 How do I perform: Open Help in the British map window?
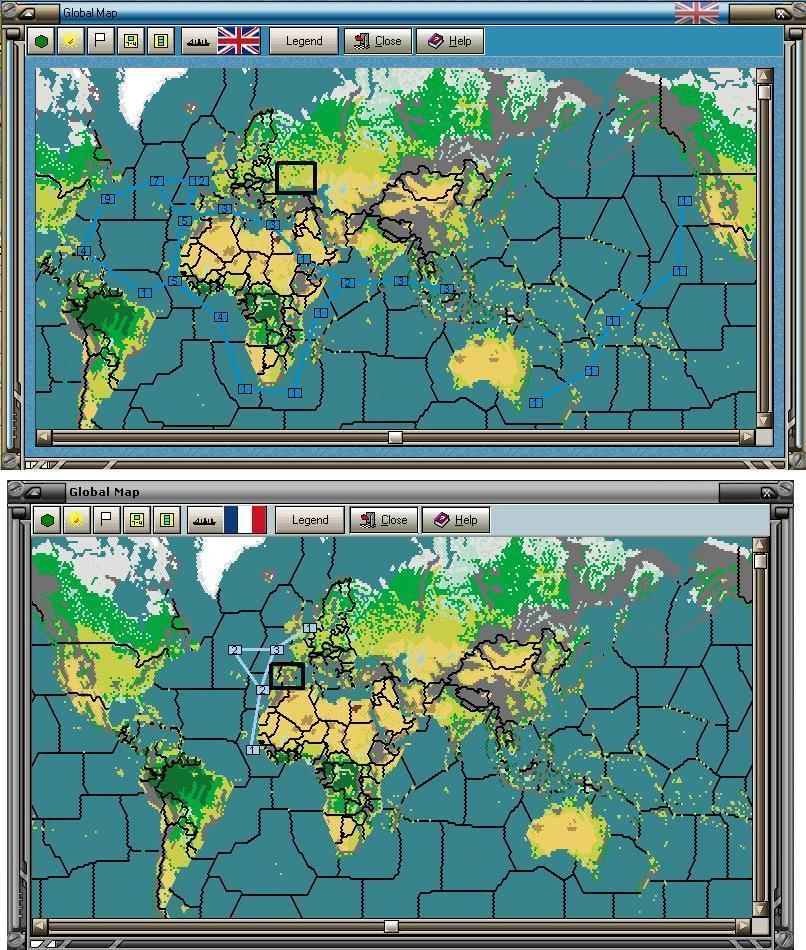(450, 41)
